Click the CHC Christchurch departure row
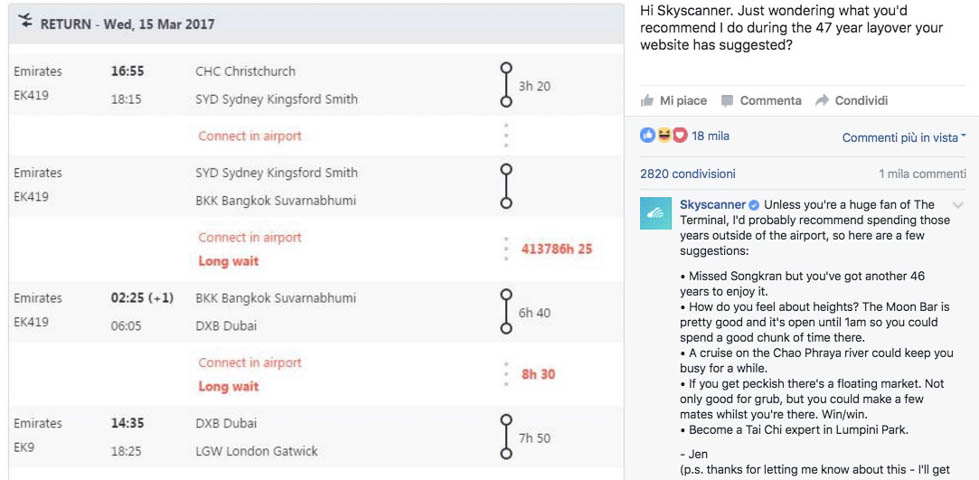The height and width of the screenshot is (480, 979). pyautogui.click(x=246, y=72)
